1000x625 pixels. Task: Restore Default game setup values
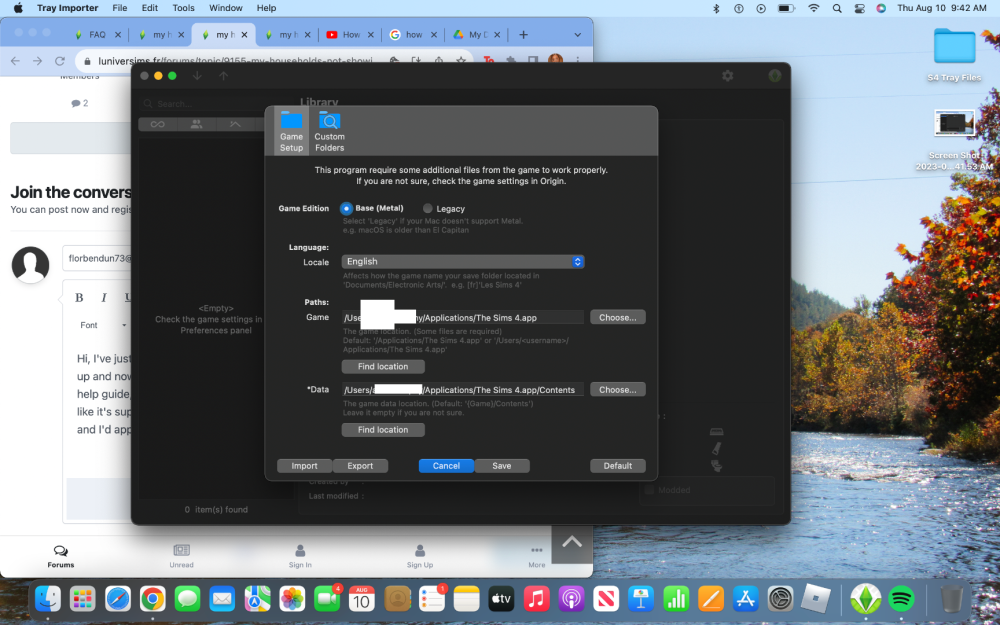pyautogui.click(x=617, y=466)
